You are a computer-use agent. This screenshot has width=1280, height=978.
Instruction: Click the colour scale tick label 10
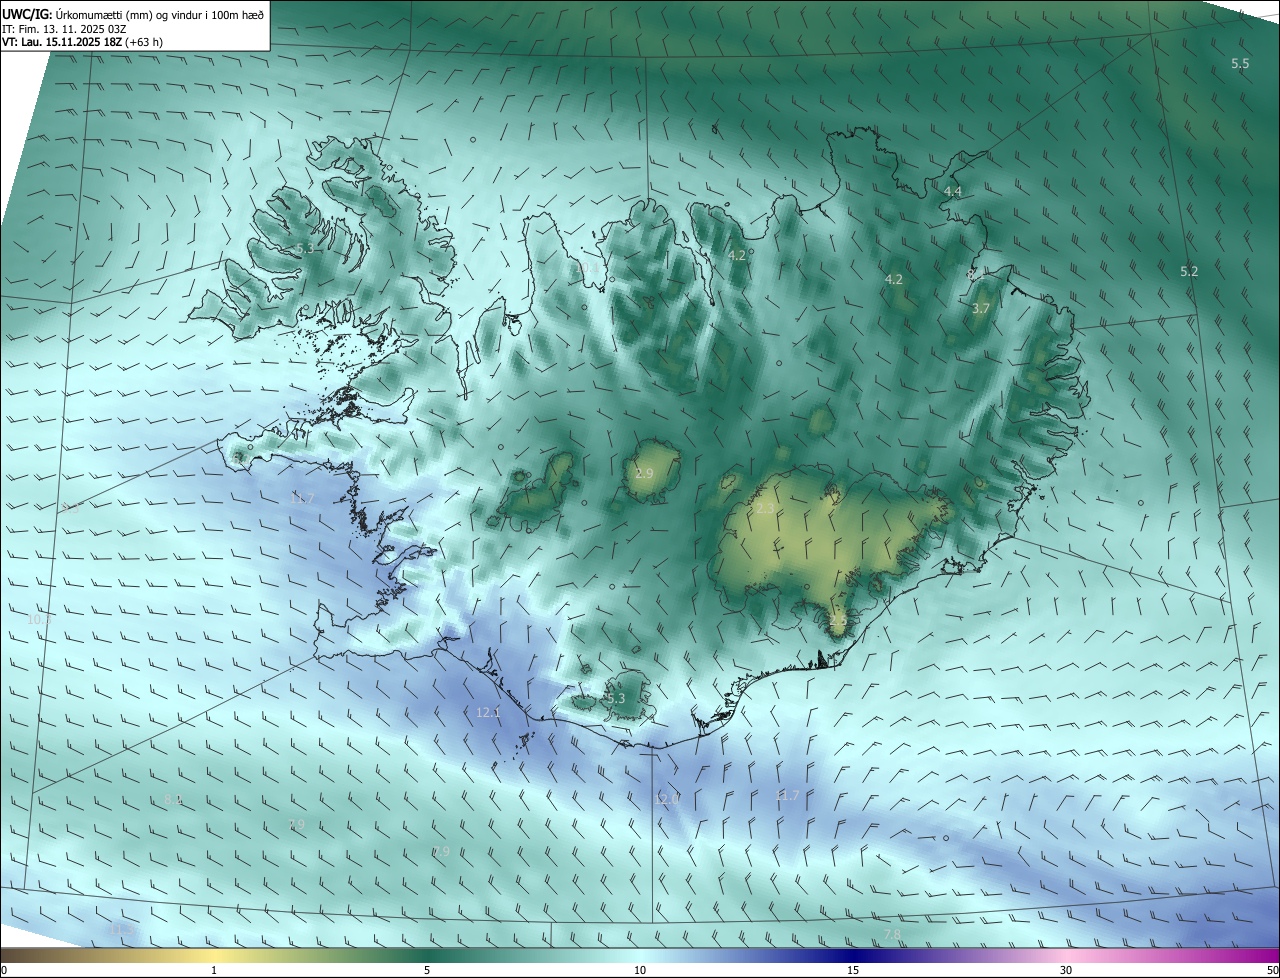pyautogui.click(x=640, y=970)
